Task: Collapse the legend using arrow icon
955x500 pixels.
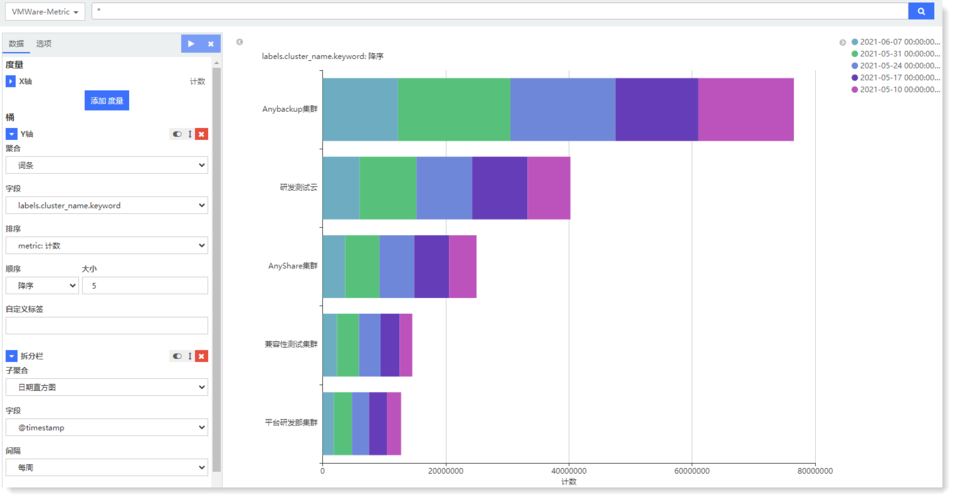Action: pyautogui.click(x=842, y=42)
